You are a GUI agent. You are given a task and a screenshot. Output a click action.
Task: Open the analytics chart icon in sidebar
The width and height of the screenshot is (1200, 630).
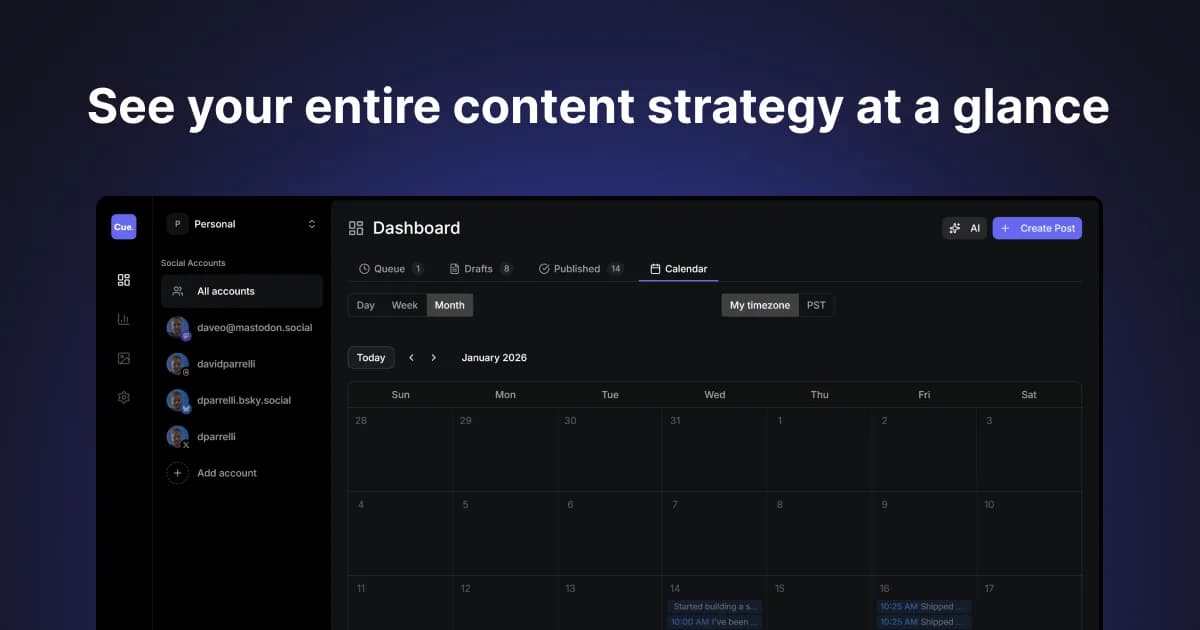pos(123,318)
